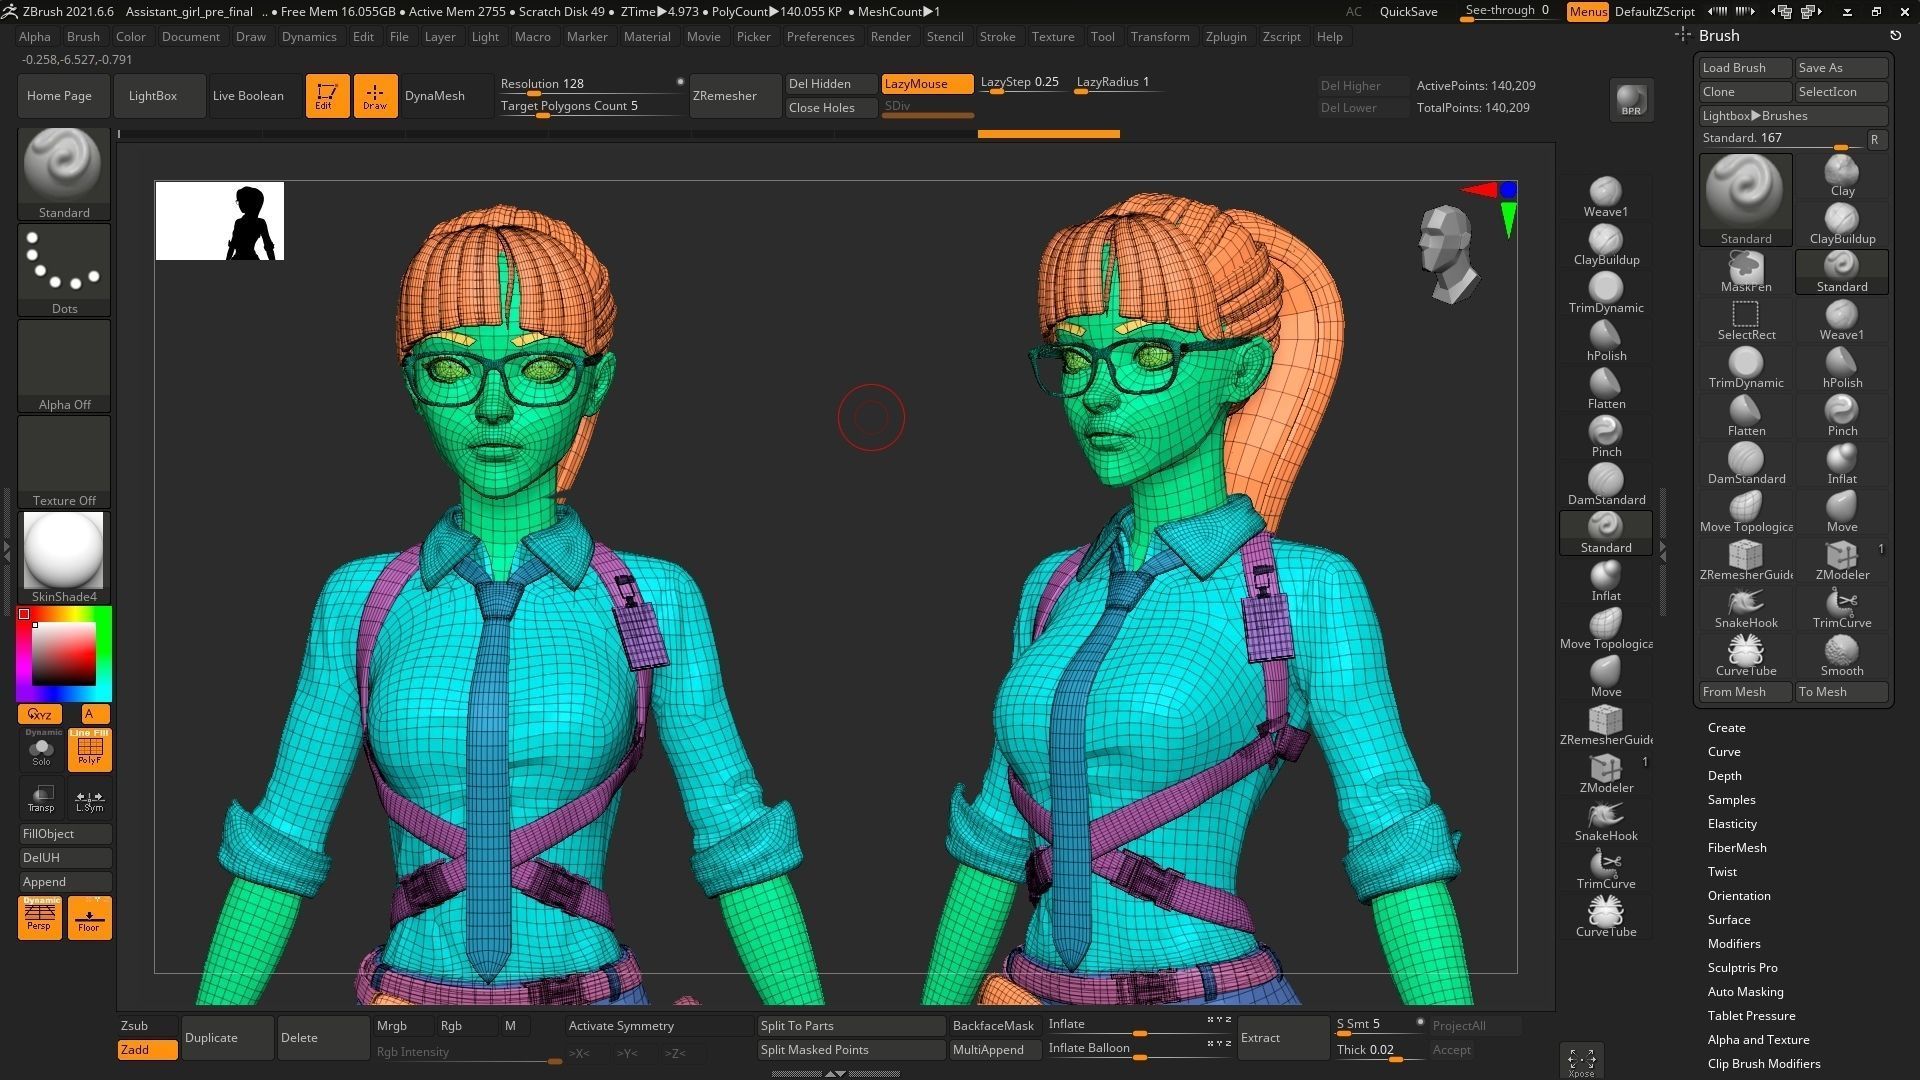Screen dimensions: 1920x1080
Task: Expand the Tablet Pressure section
Action: 1752,1015
